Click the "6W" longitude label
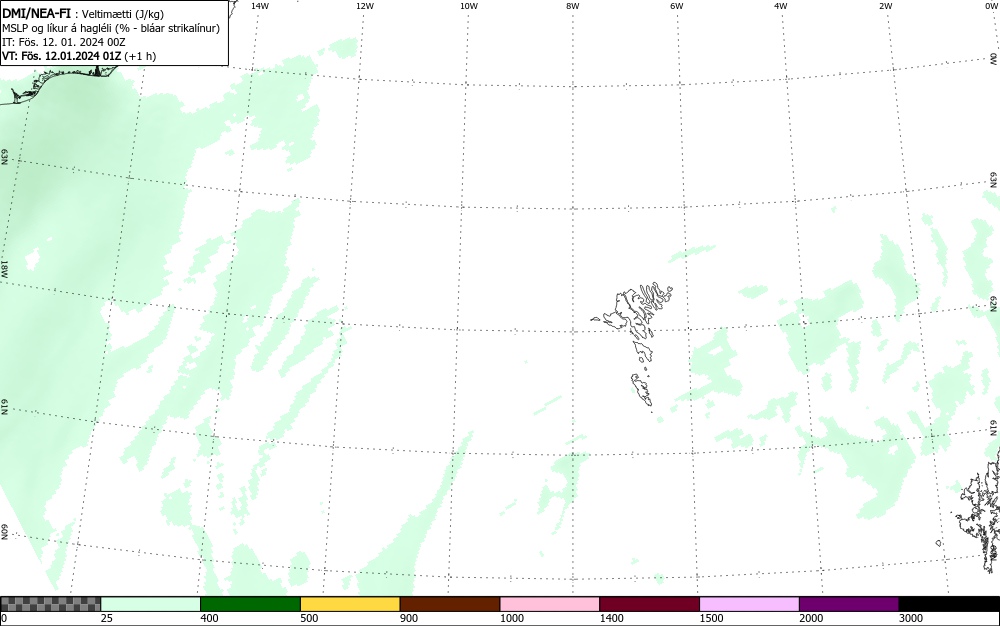1000x626 pixels. pyautogui.click(x=677, y=6)
